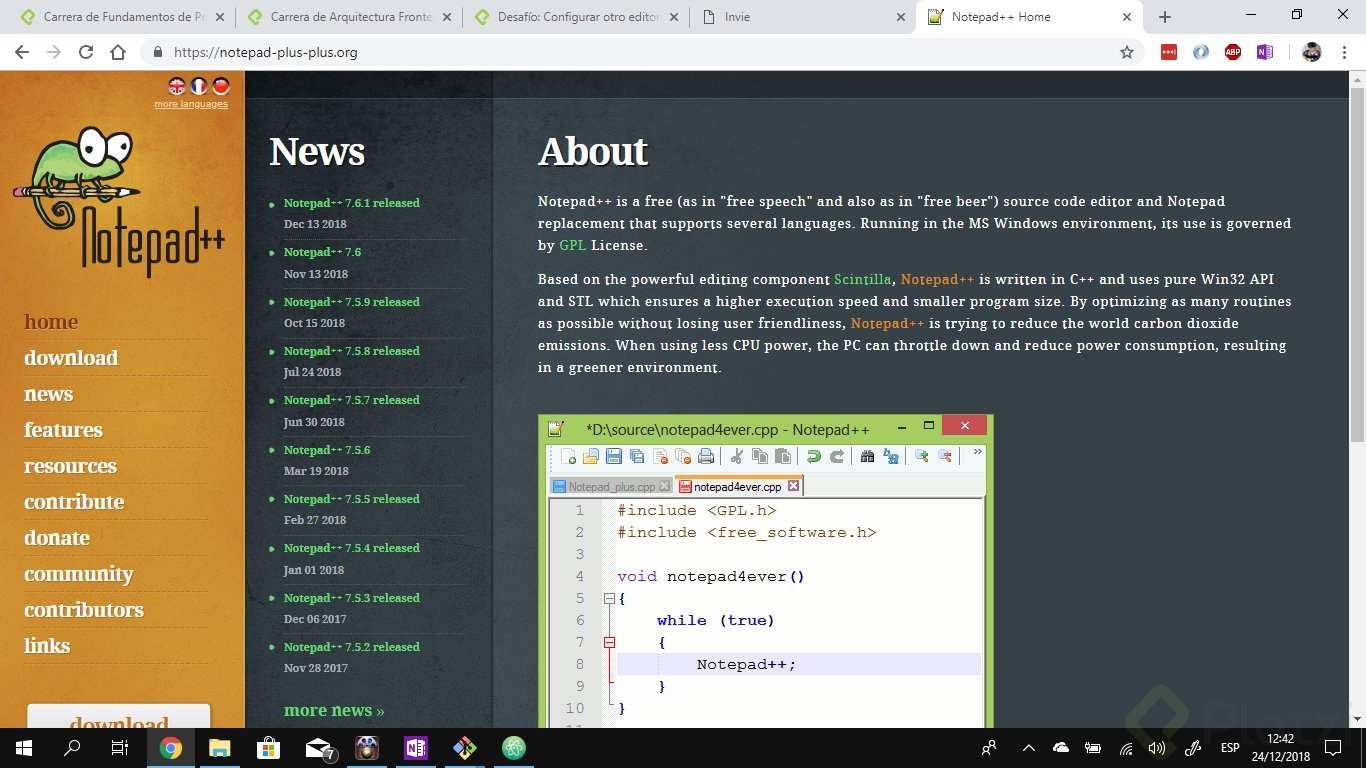This screenshot has height=768, width=1366.
Task: Go to the download page in sidebar menu
Action: (x=71, y=358)
